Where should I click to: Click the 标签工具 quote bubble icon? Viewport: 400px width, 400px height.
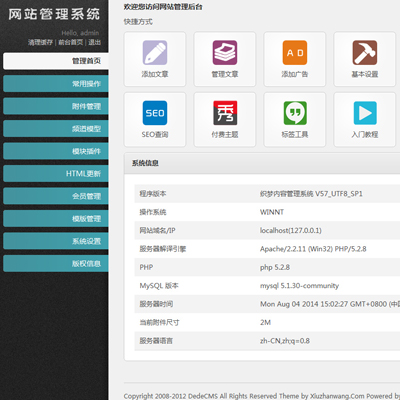click(295, 113)
